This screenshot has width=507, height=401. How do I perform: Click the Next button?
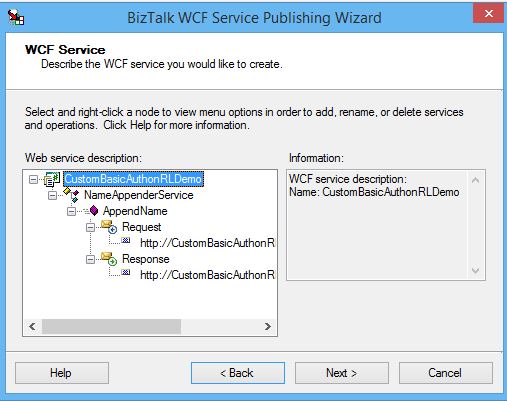pyautogui.click(x=342, y=373)
